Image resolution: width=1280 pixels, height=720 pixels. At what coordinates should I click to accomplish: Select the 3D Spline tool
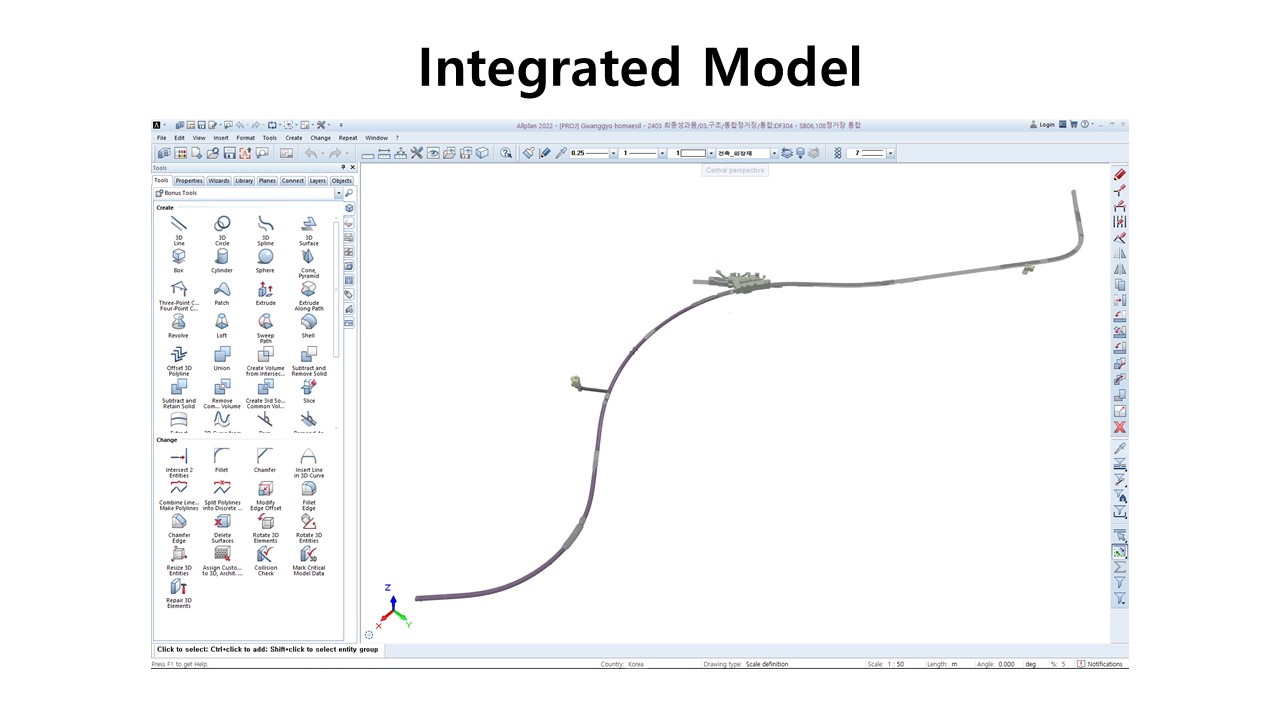pos(265,224)
